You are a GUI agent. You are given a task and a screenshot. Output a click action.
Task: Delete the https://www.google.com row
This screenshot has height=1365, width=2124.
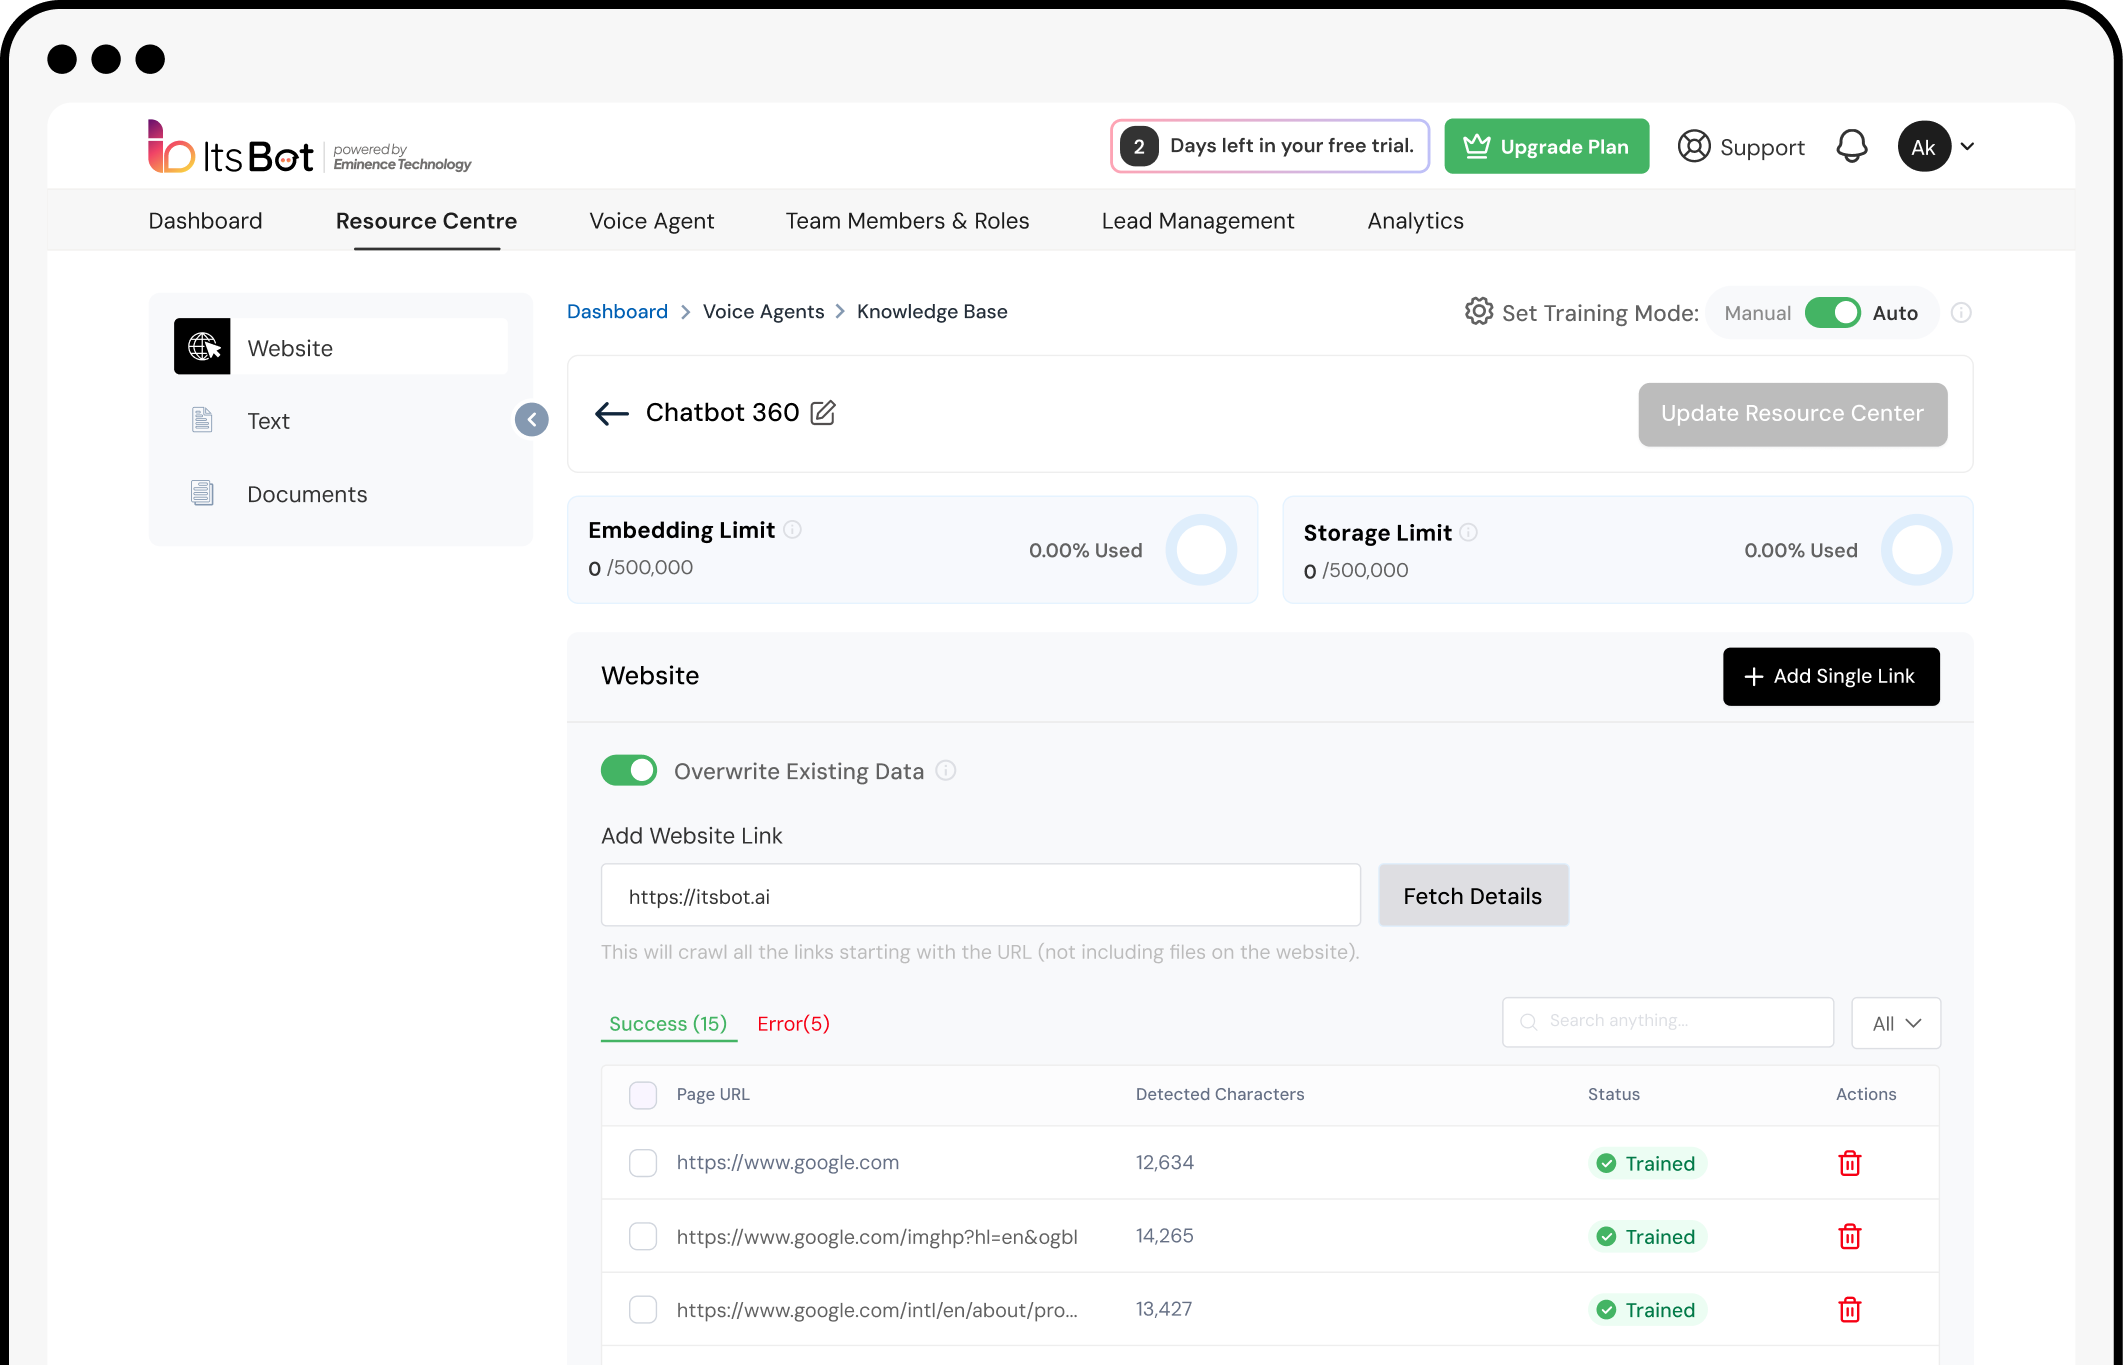pyautogui.click(x=1849, y=1163)
